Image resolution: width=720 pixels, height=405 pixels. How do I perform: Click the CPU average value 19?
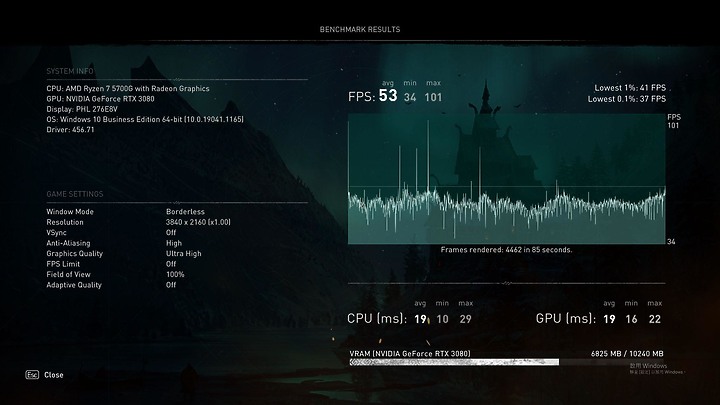(420, 319)
